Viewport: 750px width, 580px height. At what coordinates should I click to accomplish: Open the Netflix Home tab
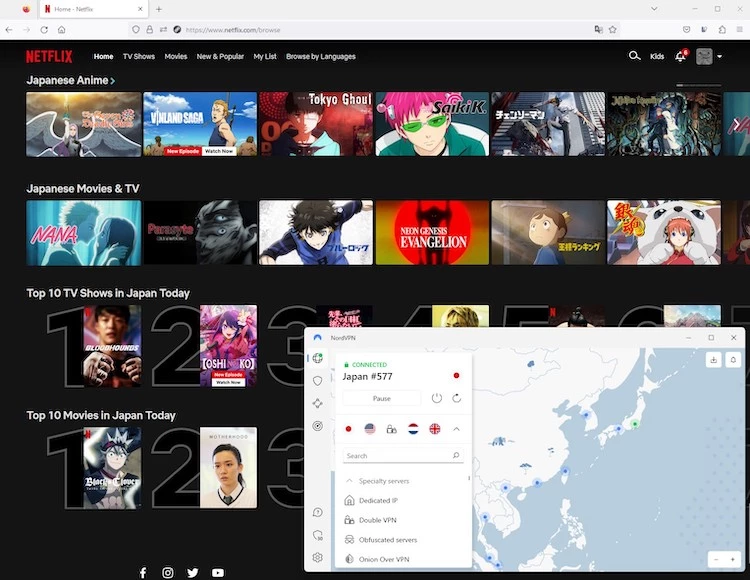tap(103, 56)
